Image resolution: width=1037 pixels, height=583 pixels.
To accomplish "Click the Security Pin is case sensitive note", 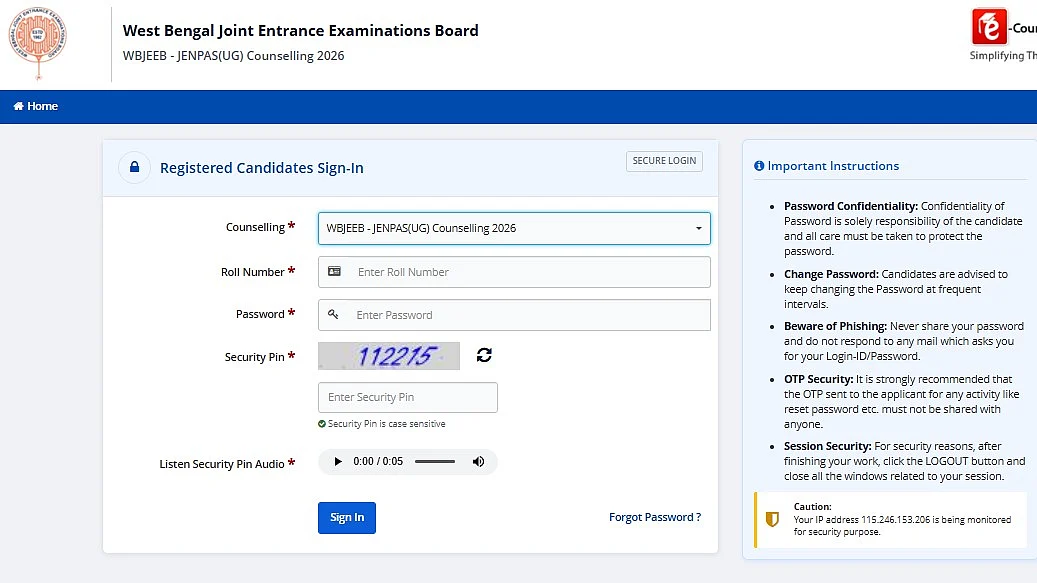I will (x=387, y=424).
